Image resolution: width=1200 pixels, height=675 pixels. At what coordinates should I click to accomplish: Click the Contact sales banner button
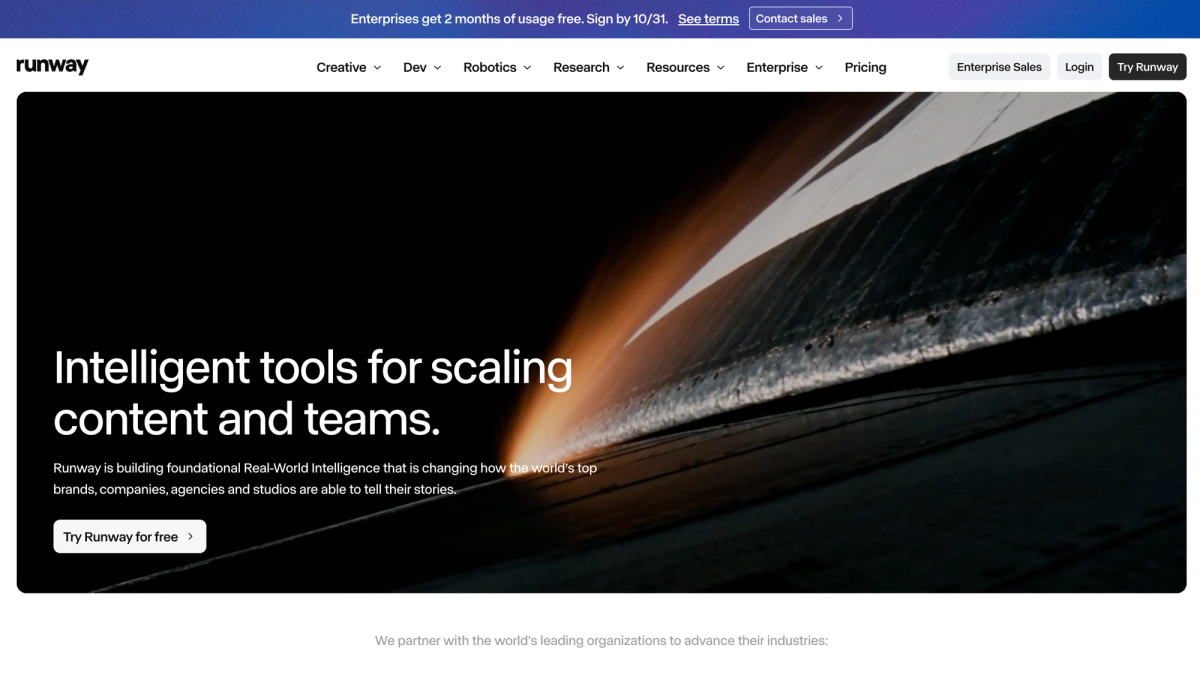click(x=800, y=18)
